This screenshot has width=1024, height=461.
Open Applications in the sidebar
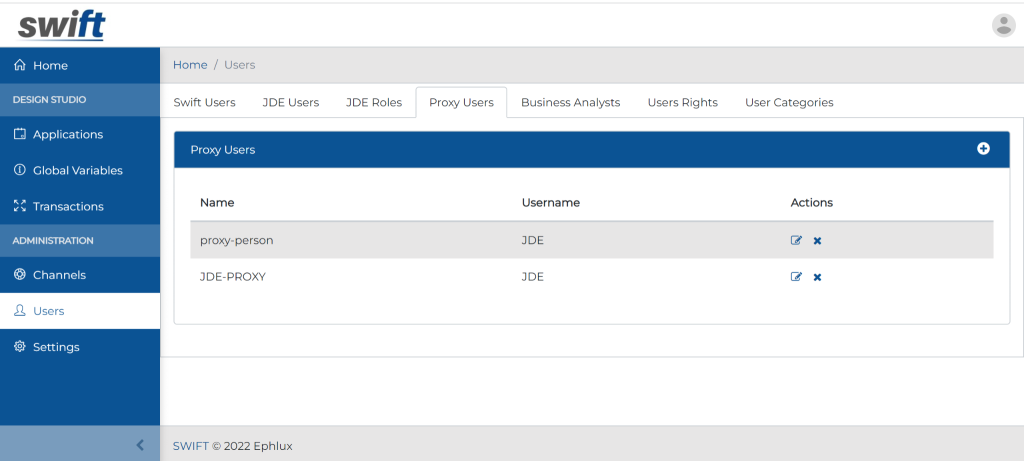click(67, 134)
